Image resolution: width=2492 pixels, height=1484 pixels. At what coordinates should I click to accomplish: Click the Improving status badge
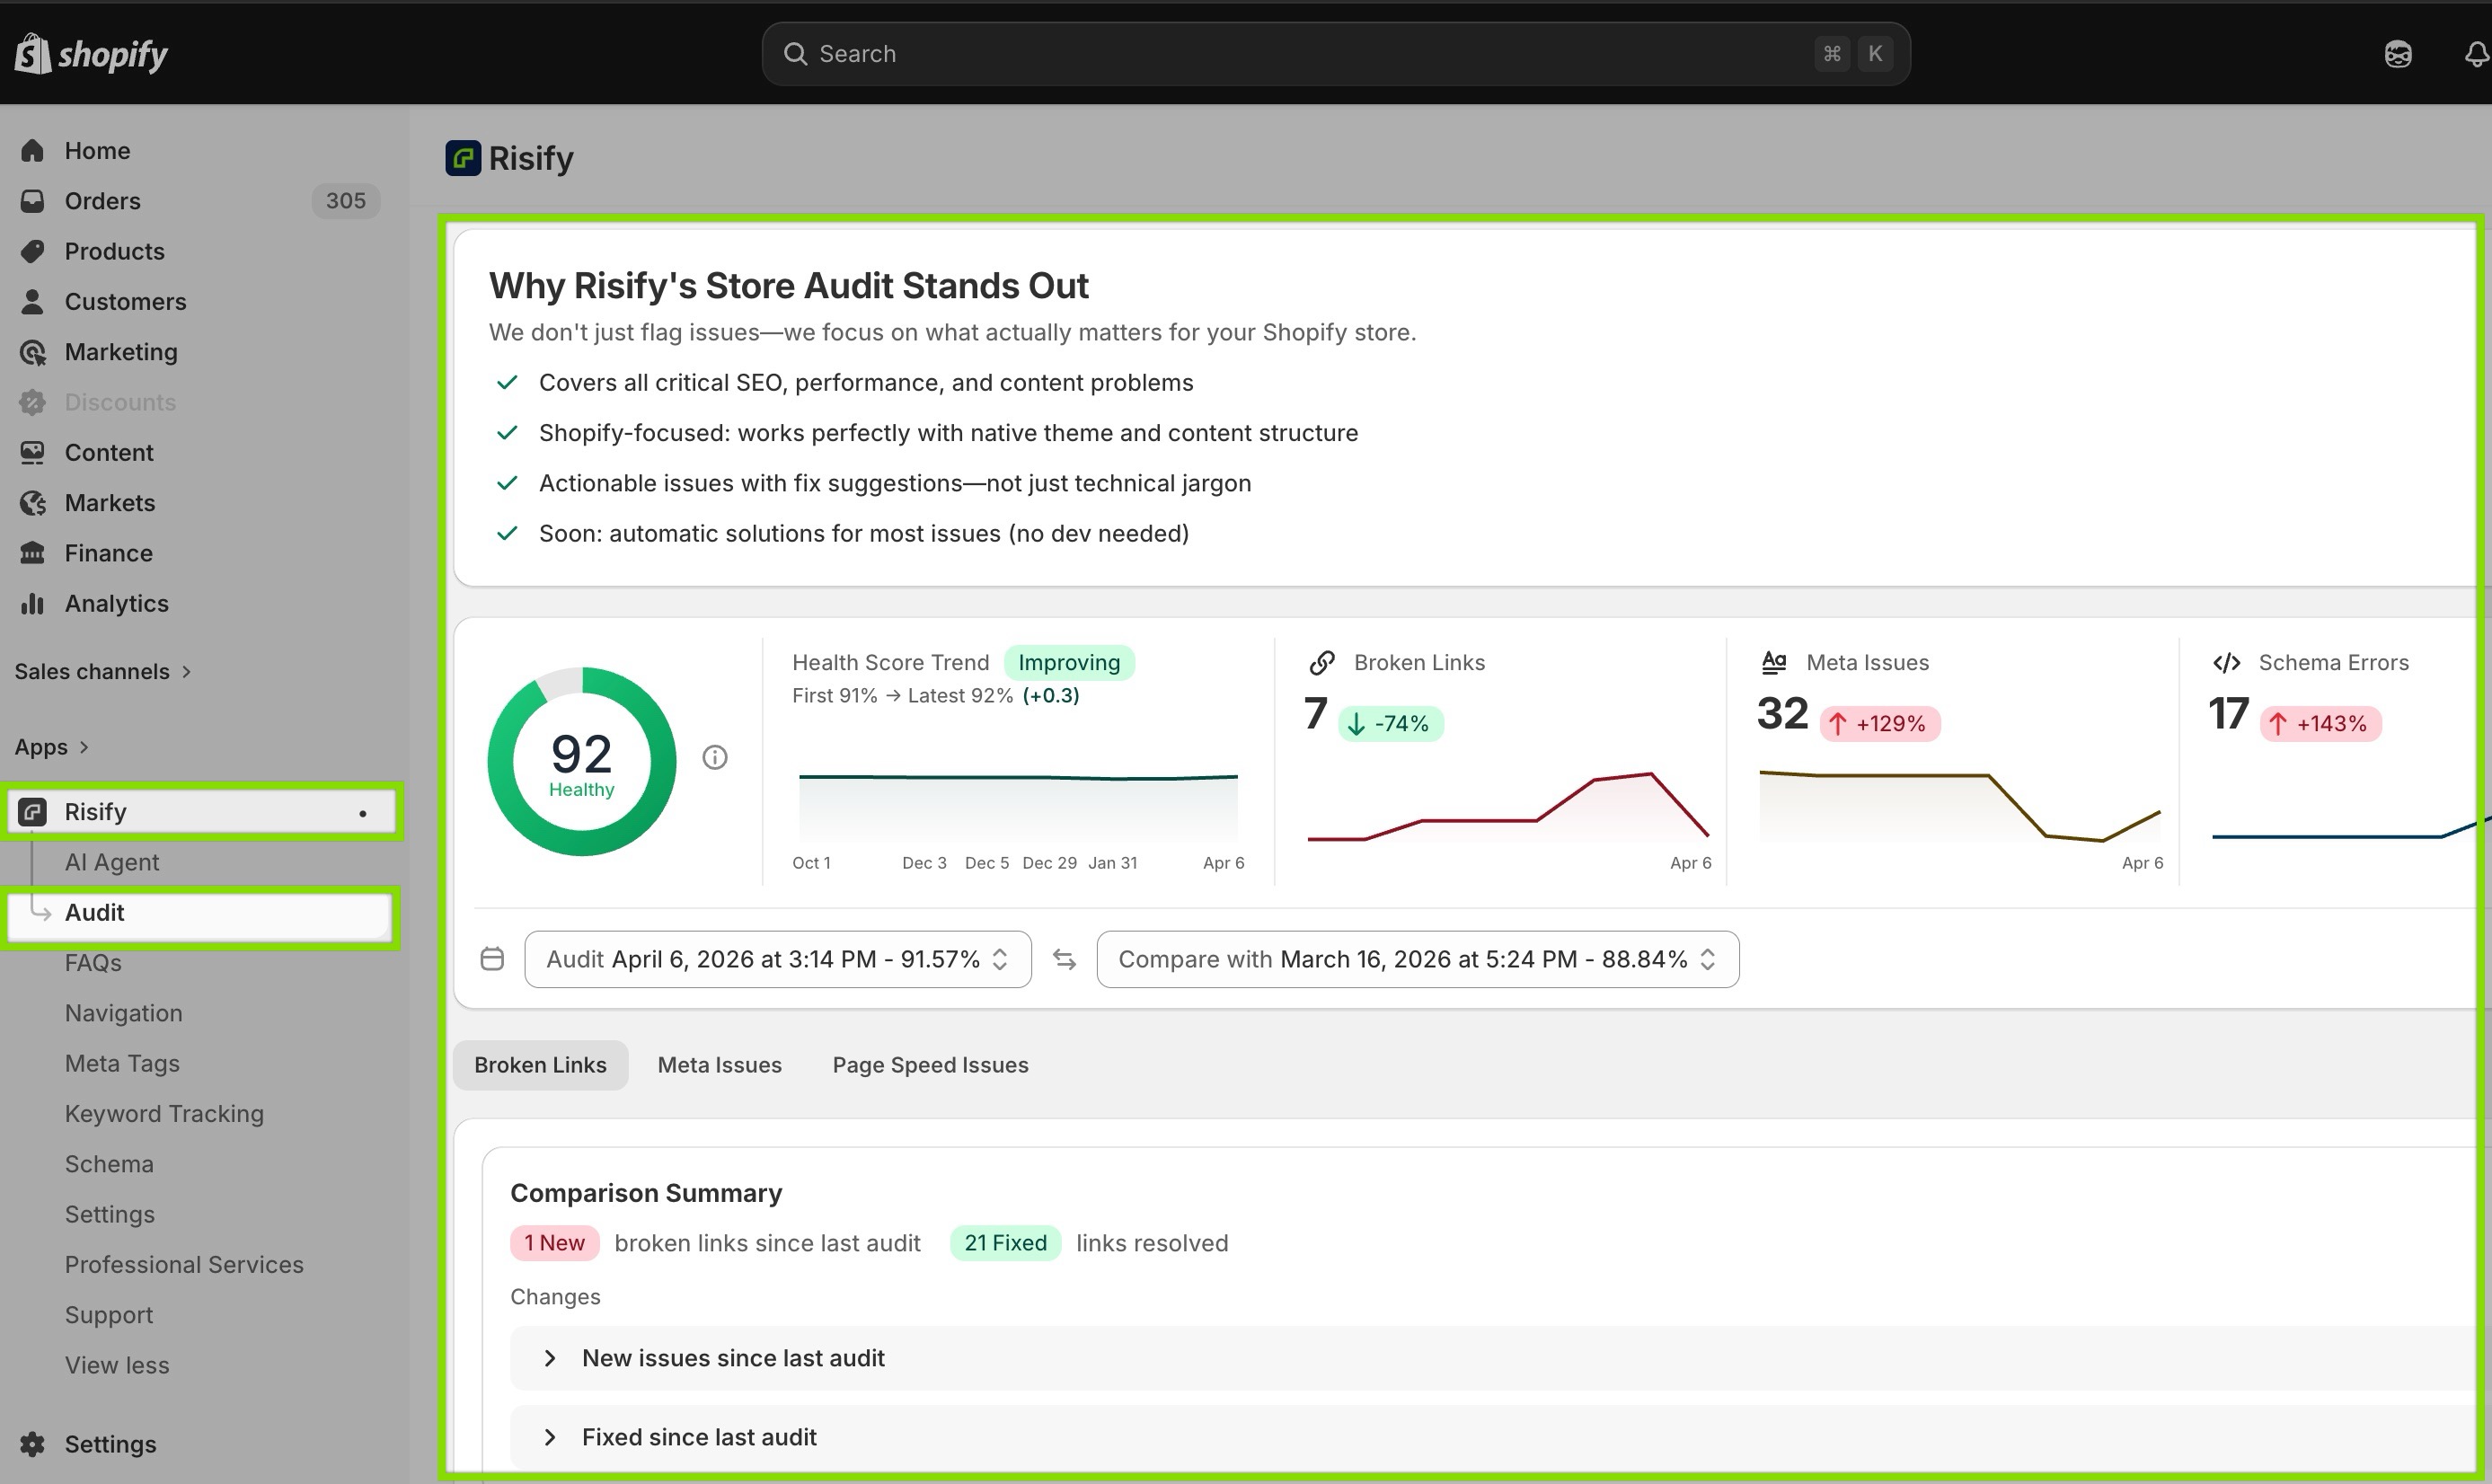pyautogui.click(x=1069, y=663)
